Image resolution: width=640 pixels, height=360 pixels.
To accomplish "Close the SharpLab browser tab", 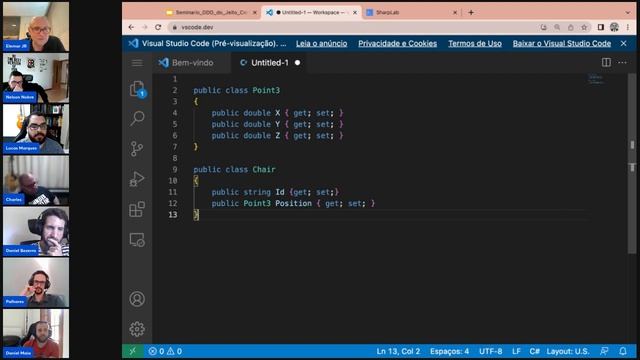I will click(x=455, y=12).
